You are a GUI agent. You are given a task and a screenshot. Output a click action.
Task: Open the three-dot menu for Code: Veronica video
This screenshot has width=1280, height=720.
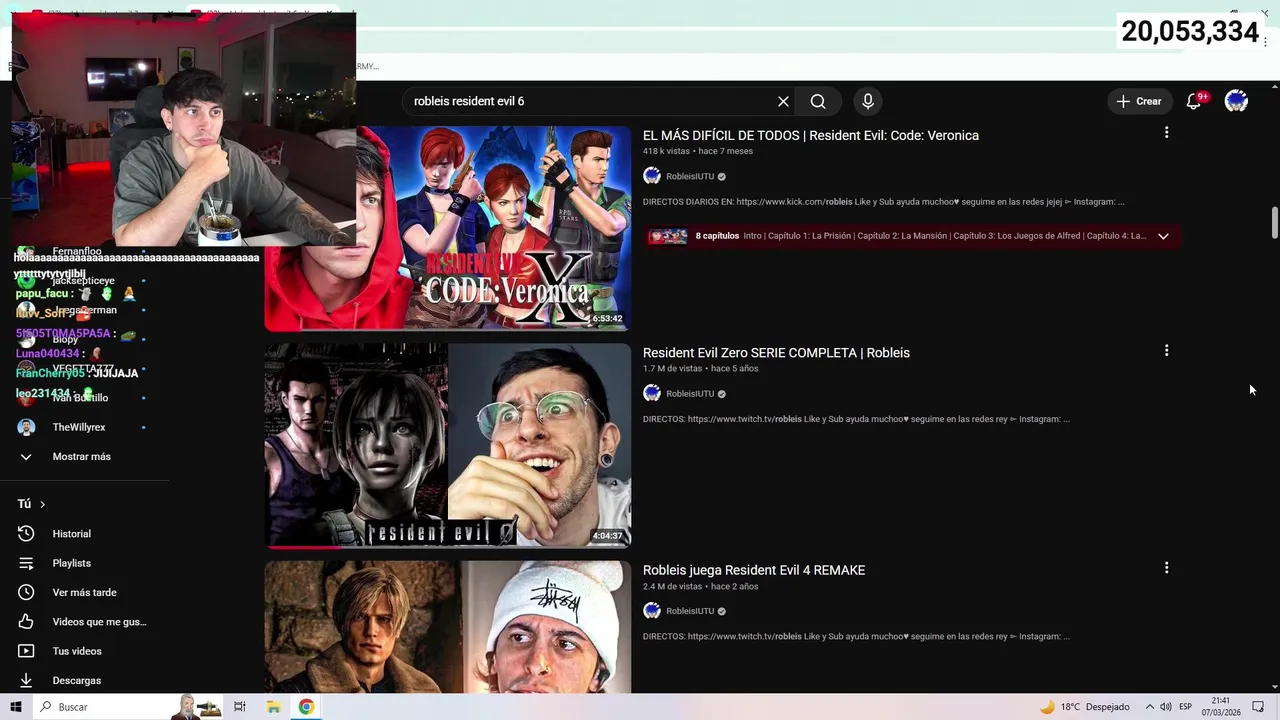(x=1166, y=133)
